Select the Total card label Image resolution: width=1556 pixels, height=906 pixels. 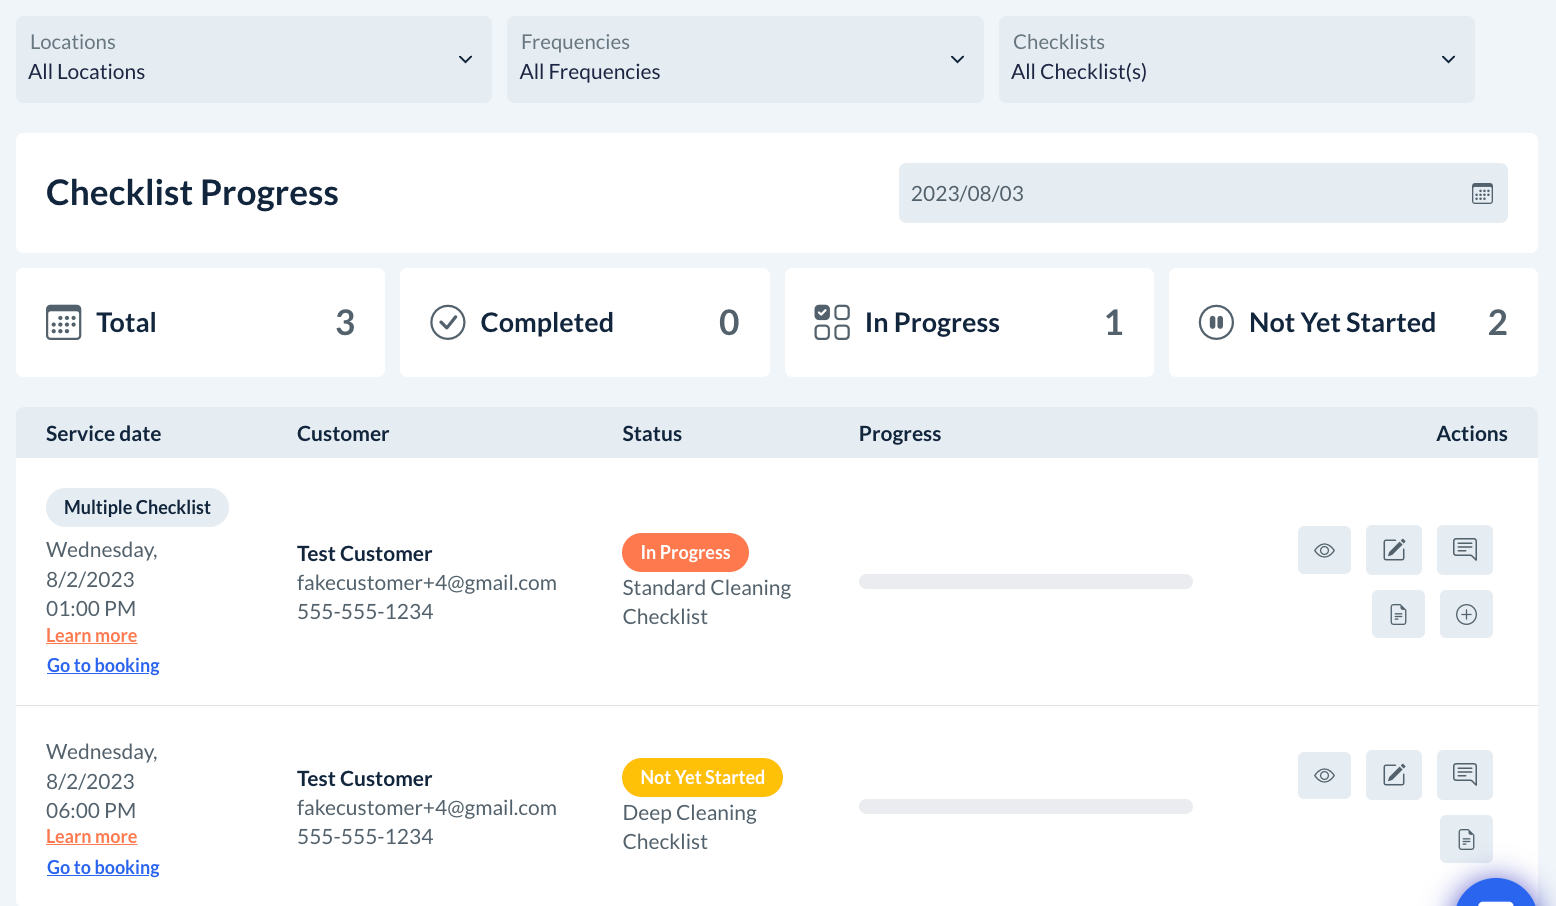point(126,322)
